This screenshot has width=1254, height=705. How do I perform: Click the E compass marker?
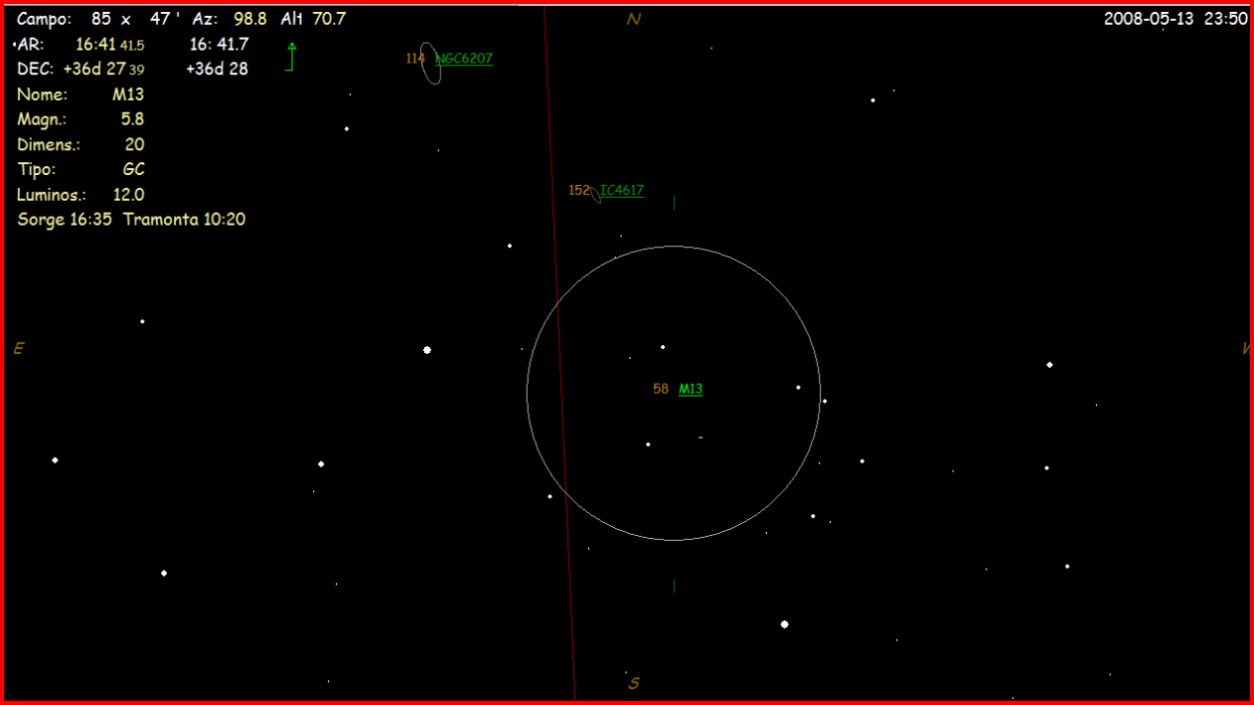(x=18, y=349)
